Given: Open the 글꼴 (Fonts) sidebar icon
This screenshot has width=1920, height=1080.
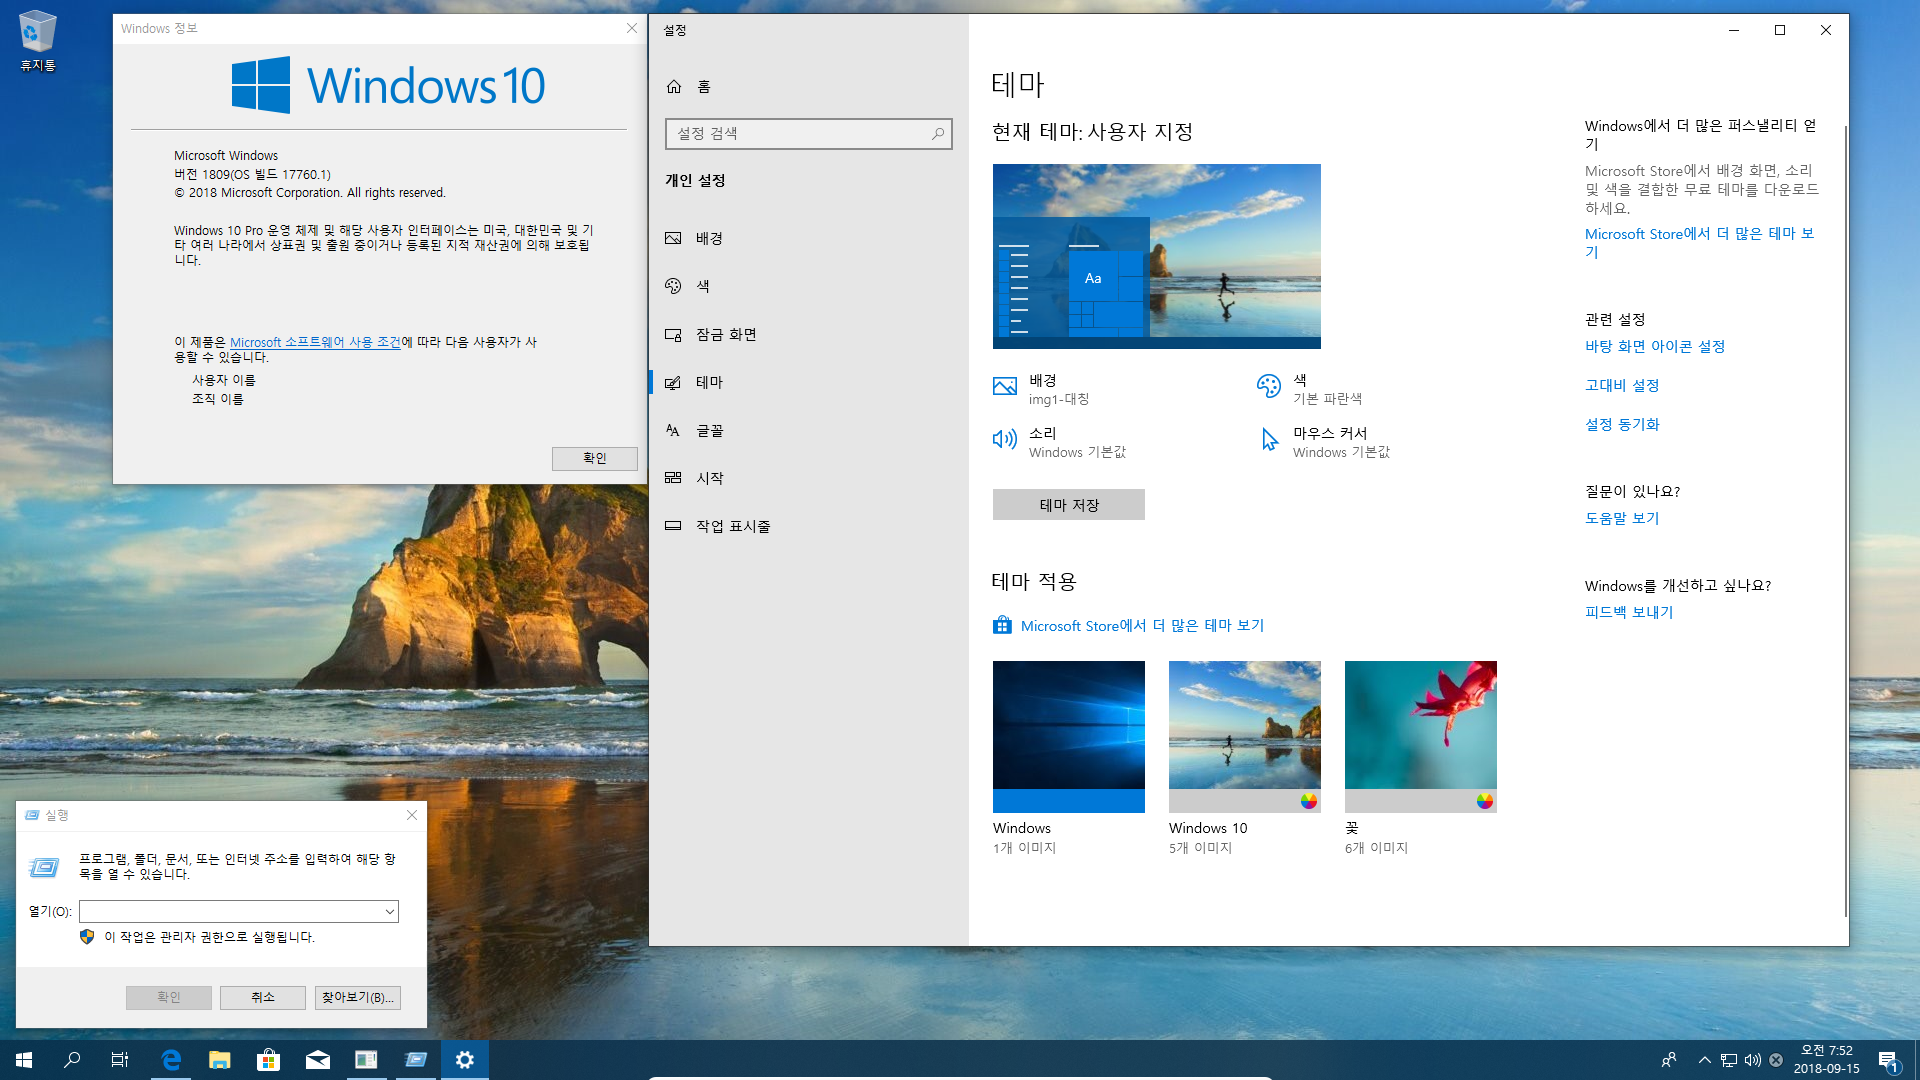Looking at the screenshot, I should (674, 430).
